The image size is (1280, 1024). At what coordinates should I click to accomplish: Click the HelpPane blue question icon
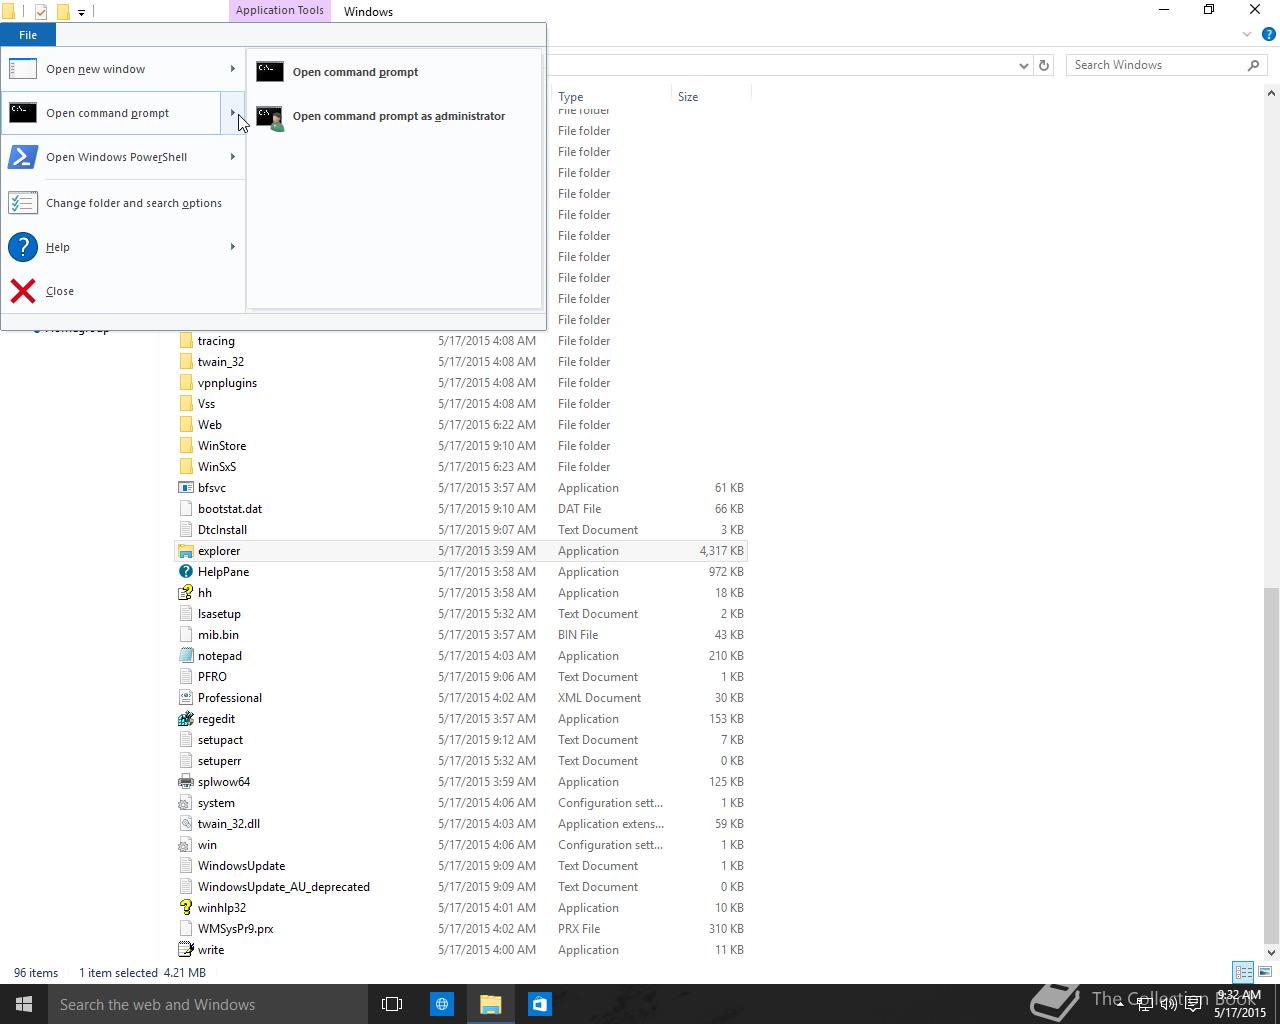(185, 572)
